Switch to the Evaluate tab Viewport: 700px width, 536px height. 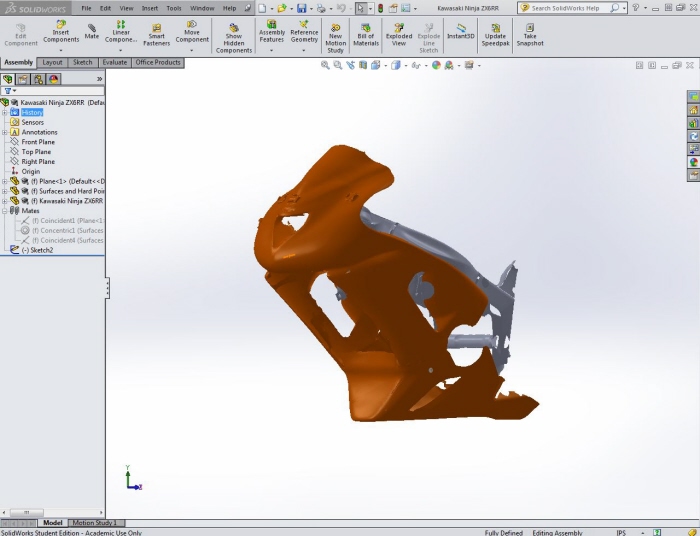coord(114,62)
